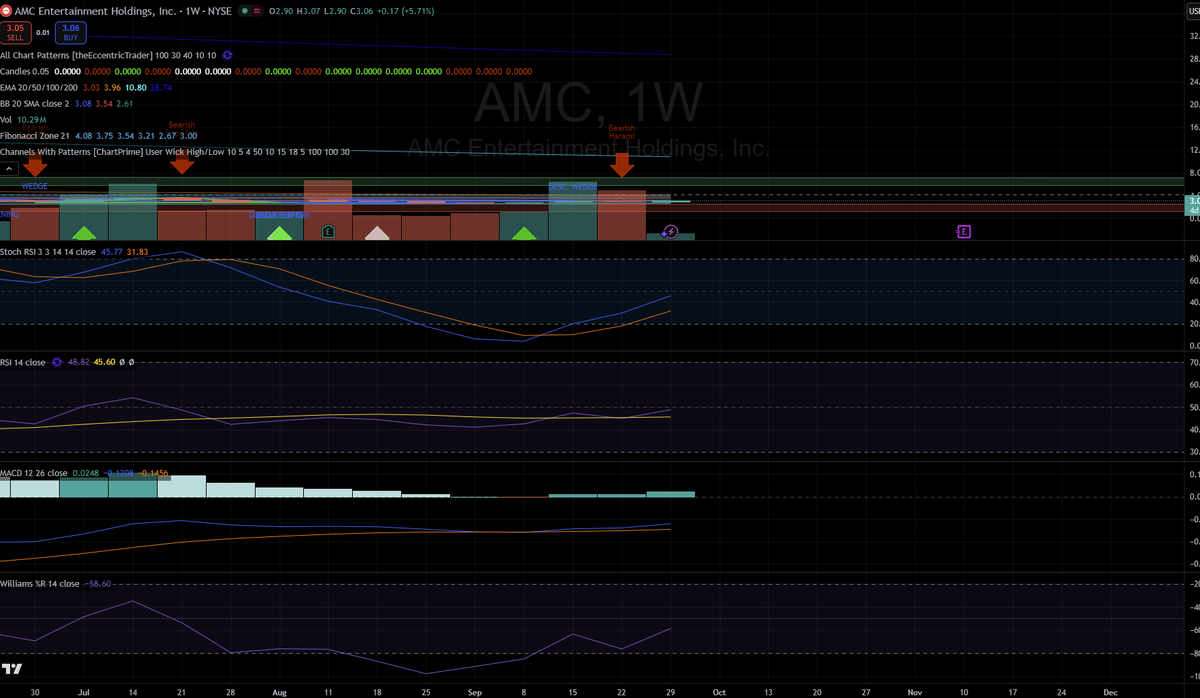Viewport: 1200px width, 698px height.
Task: Click the Aug label on the time axis
Action: pyautogui.click(x=279, y=691)
